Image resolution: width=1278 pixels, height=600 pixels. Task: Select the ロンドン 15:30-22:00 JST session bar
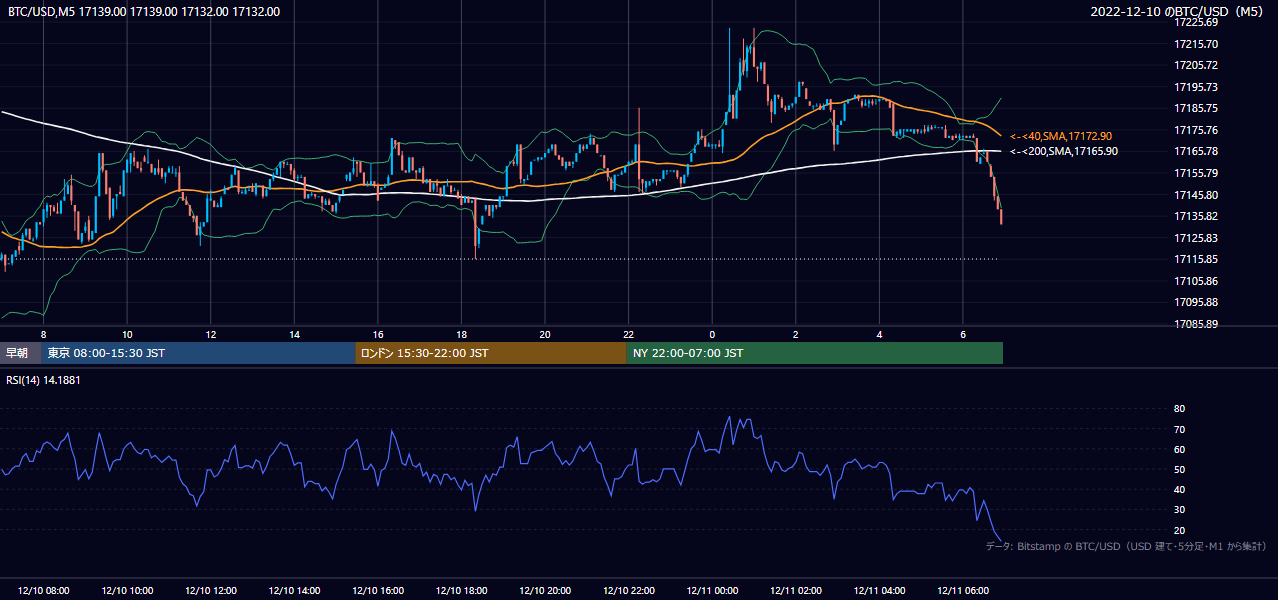click(491, 353)
